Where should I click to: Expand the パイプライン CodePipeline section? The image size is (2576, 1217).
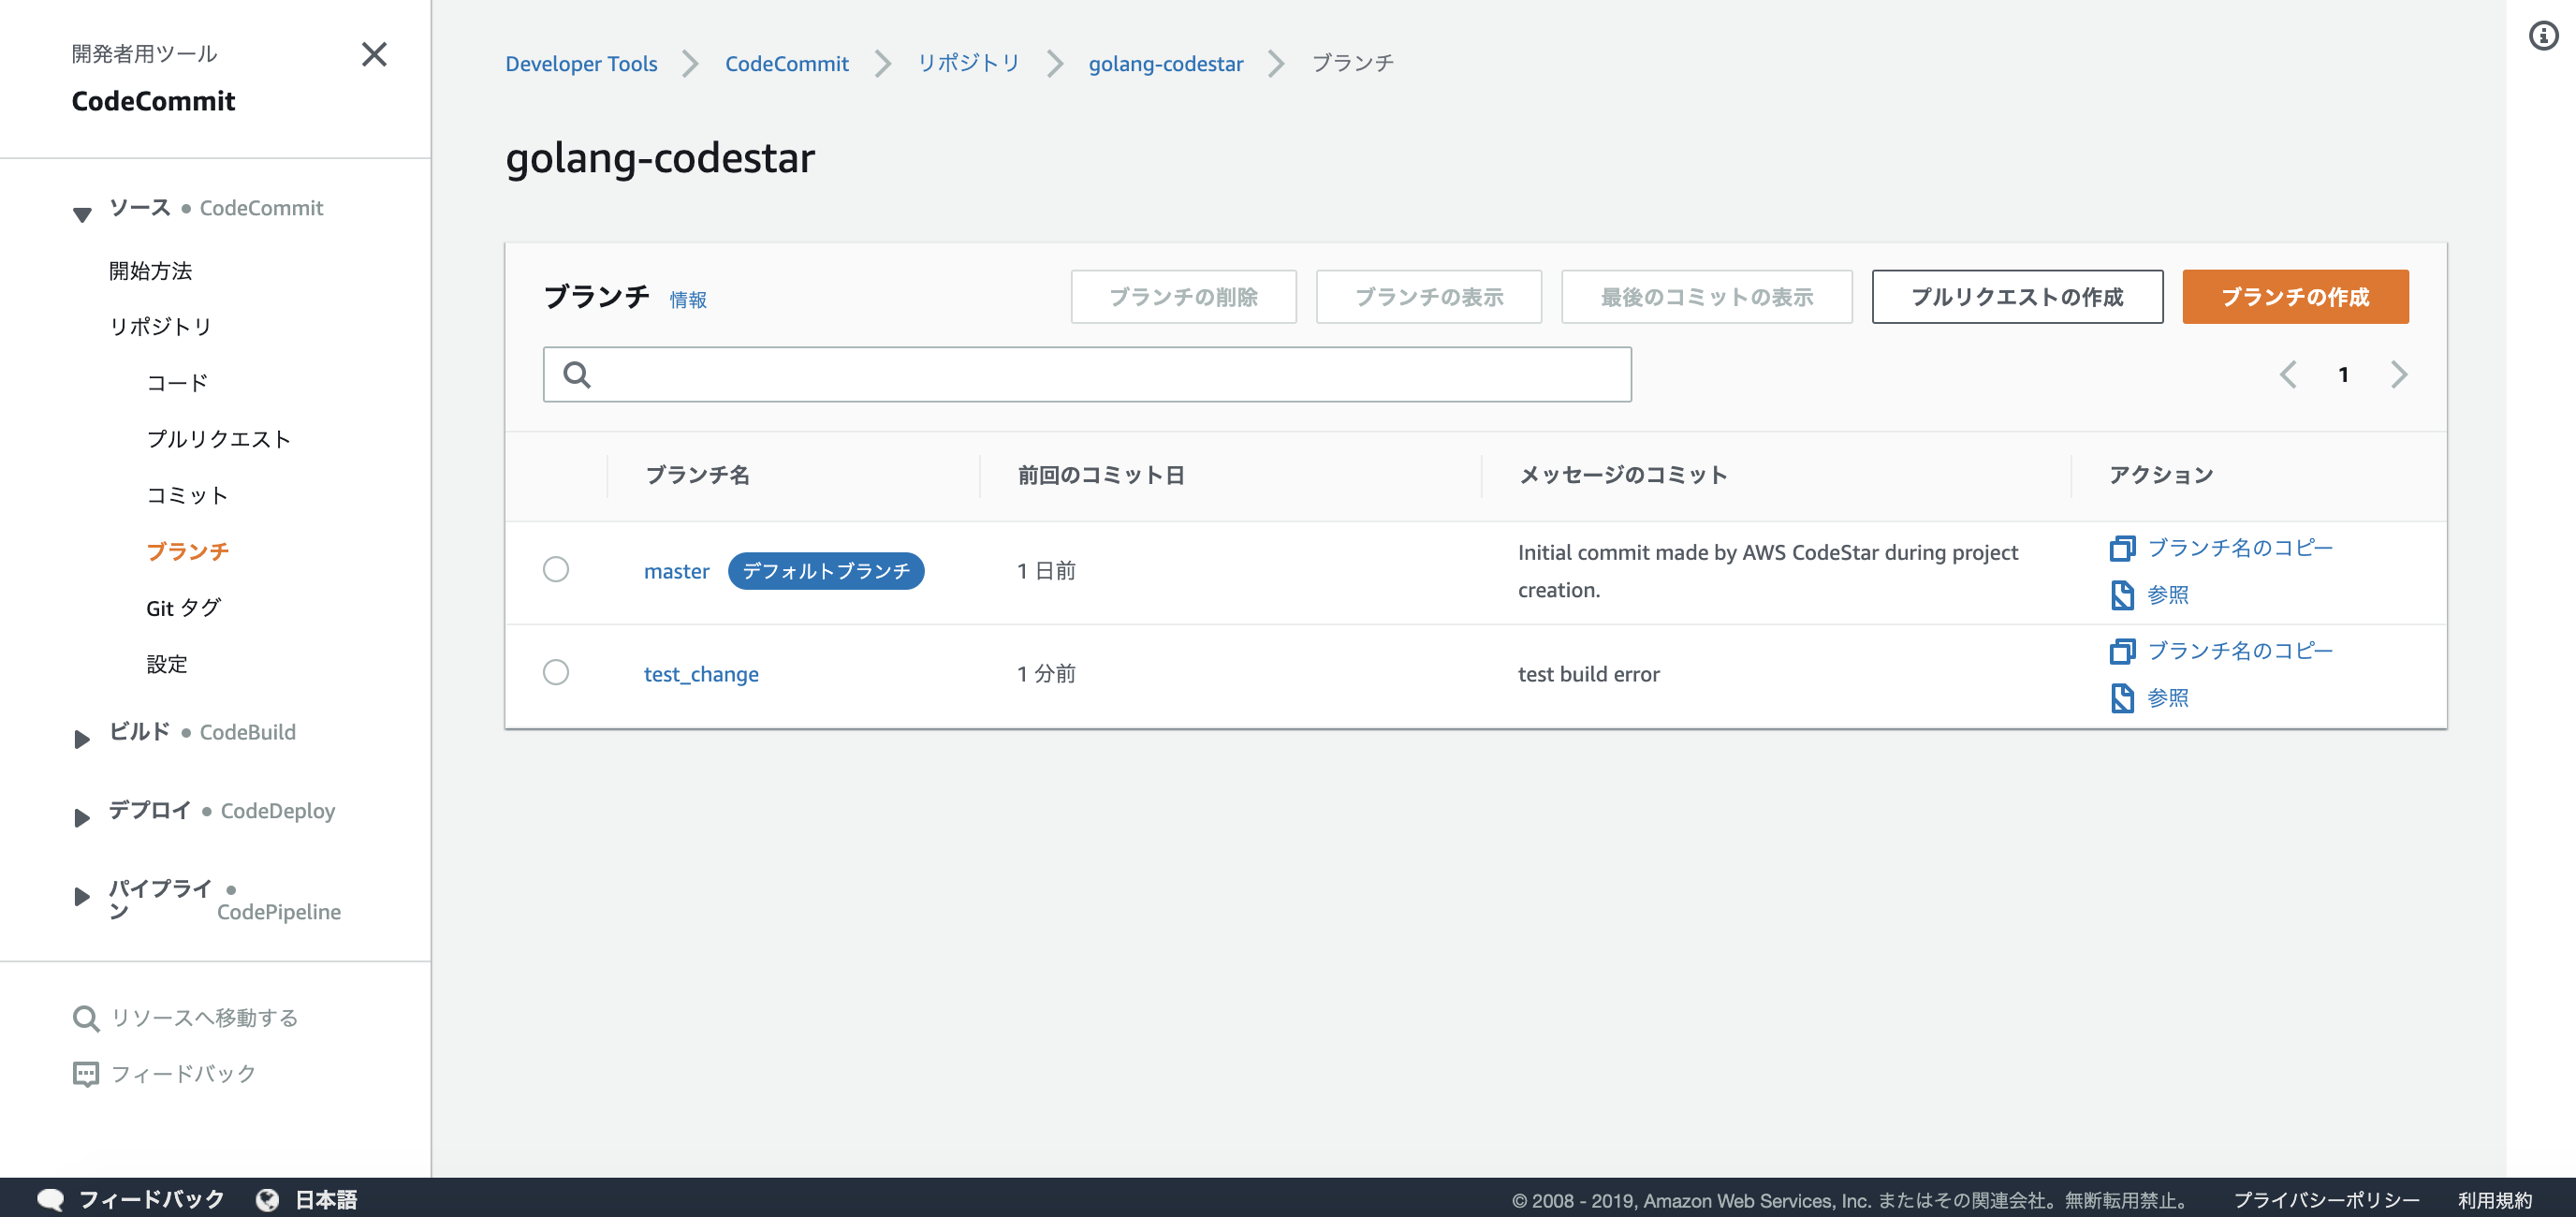tap(82, 897)
